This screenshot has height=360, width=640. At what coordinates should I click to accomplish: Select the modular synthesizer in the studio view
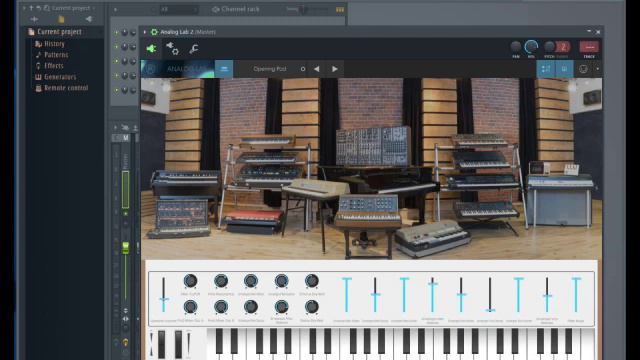tap(373, 146)
